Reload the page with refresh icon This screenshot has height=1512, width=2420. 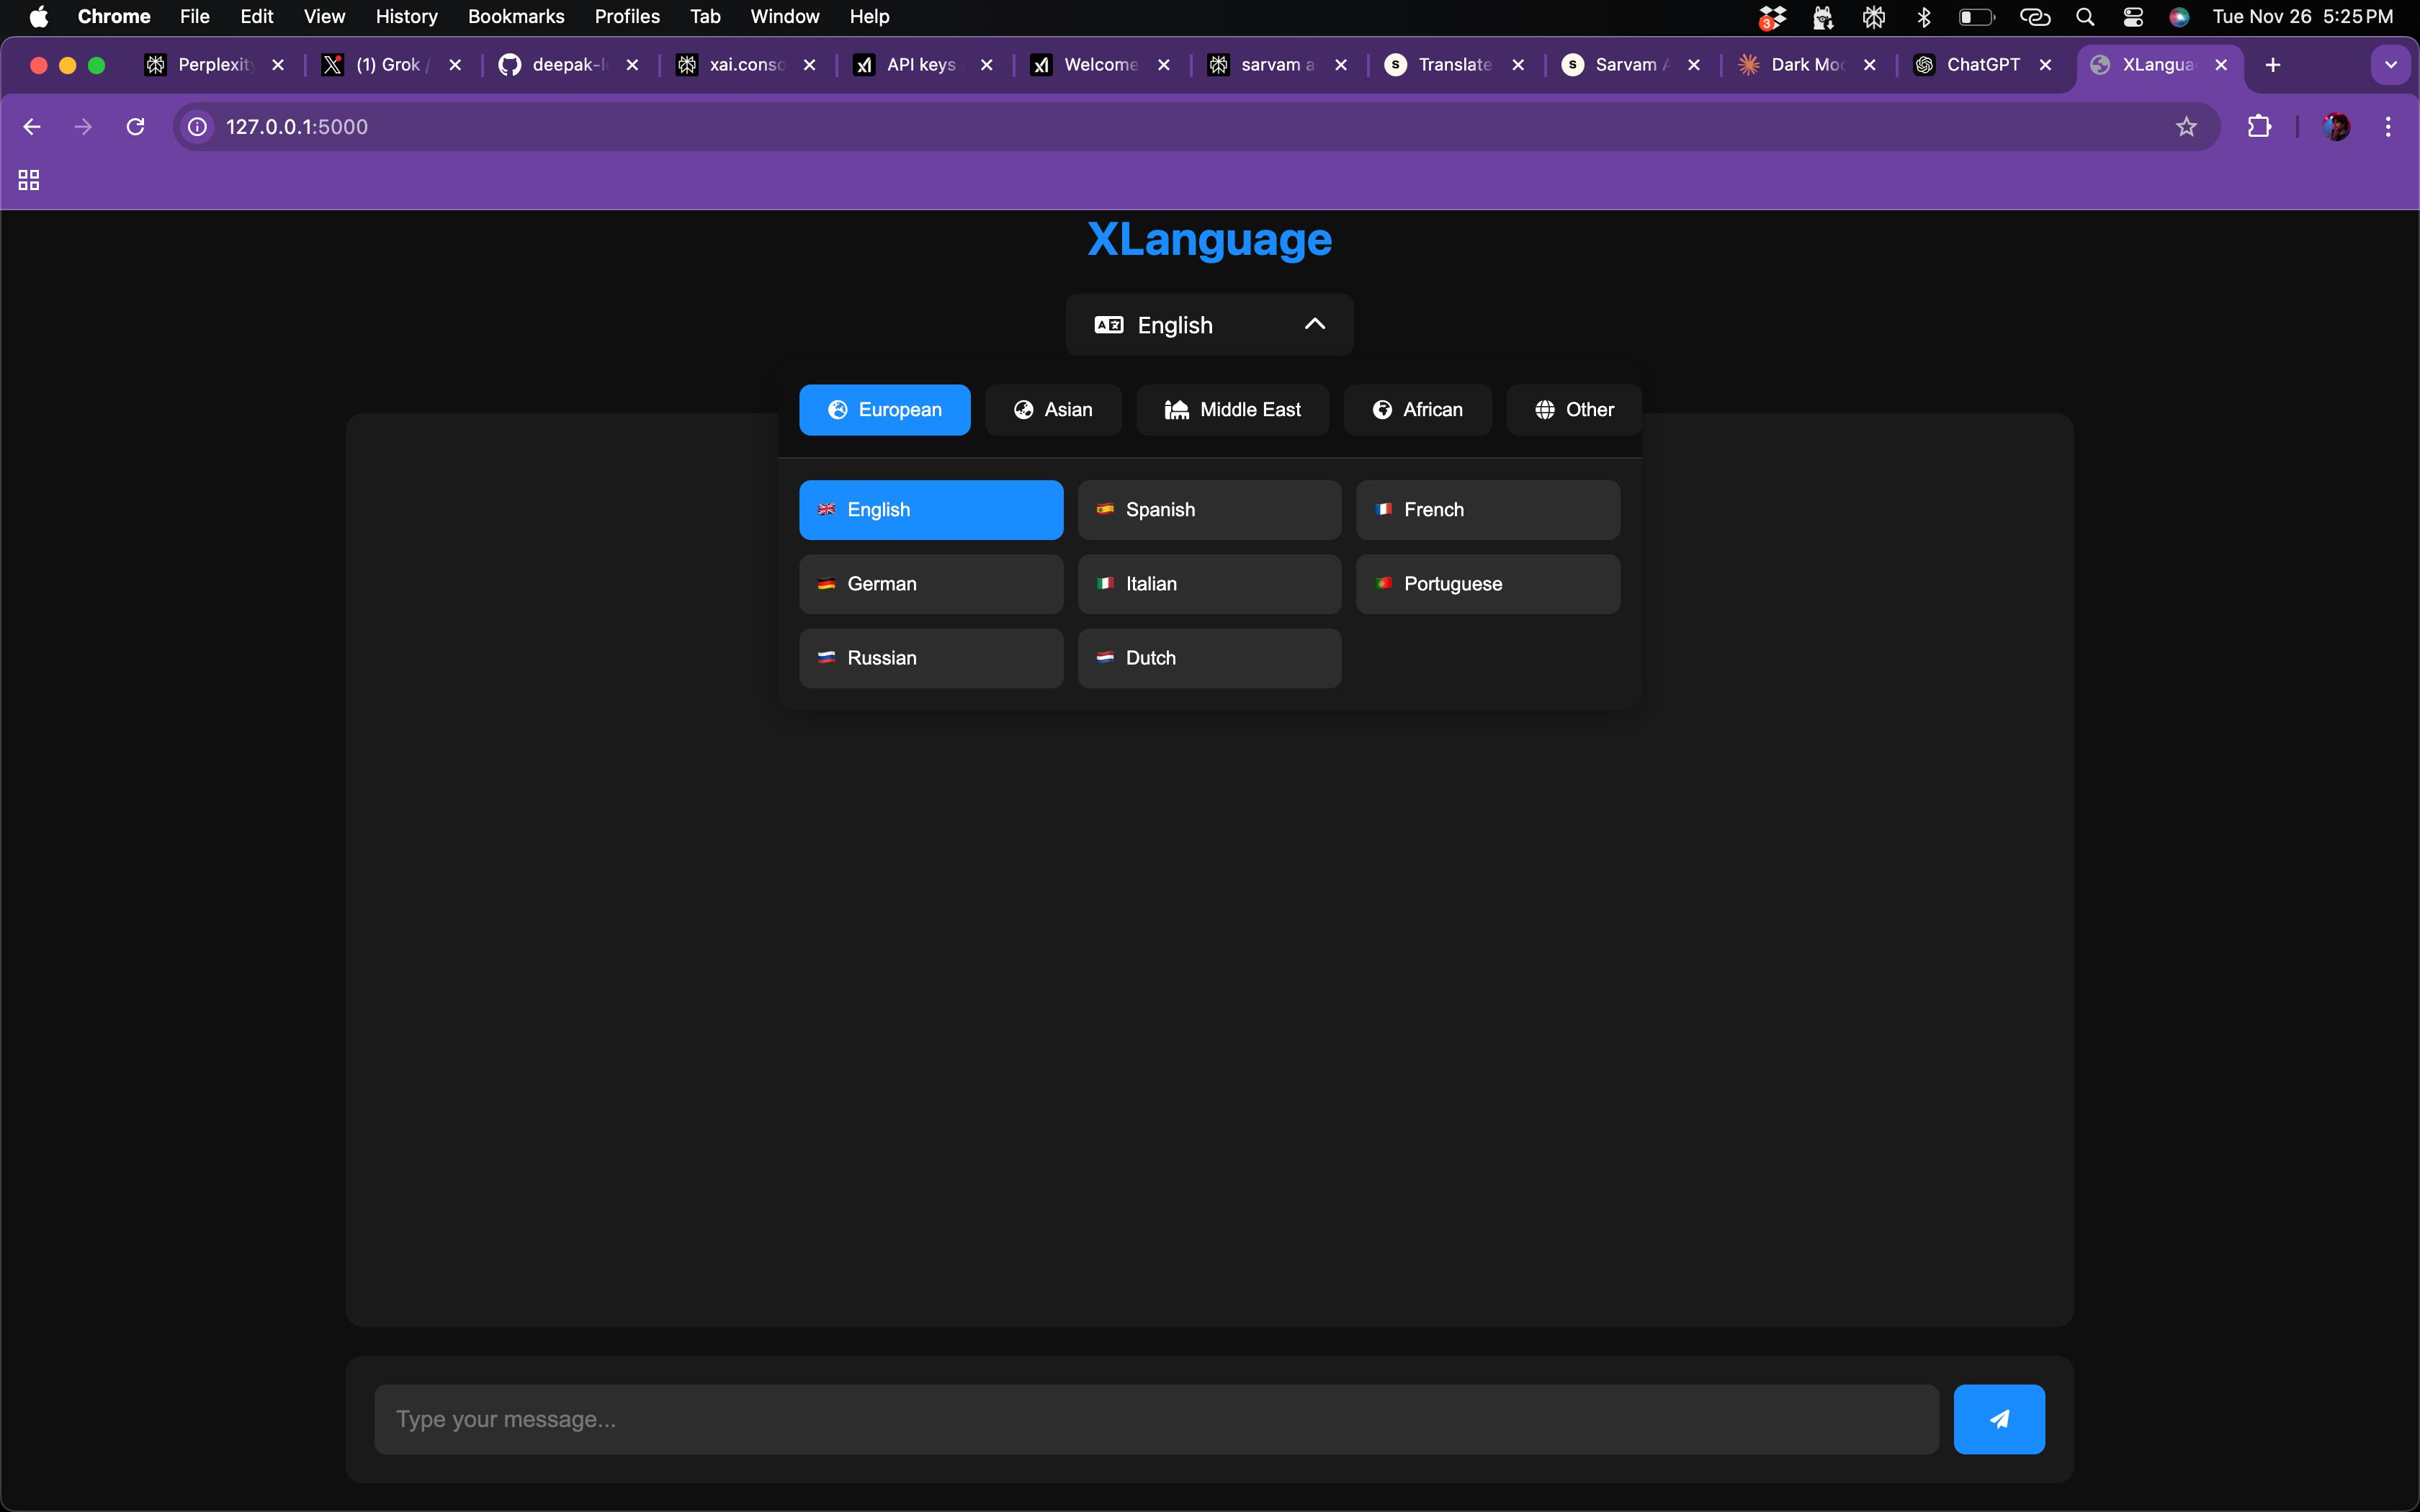[x=136, y=126]
